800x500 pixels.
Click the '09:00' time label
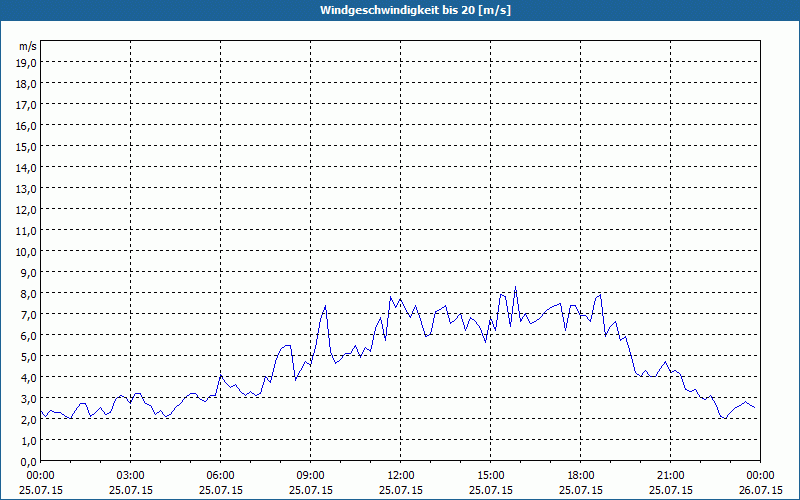311,476
